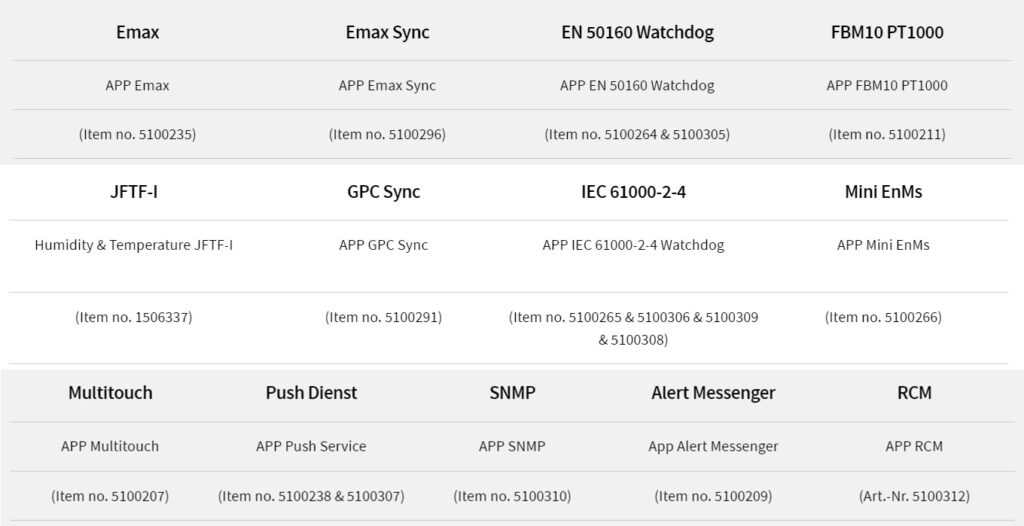Open EN 50160 Watchdog heading
The width and height of the screenshot is (1024, 526).
637,32
